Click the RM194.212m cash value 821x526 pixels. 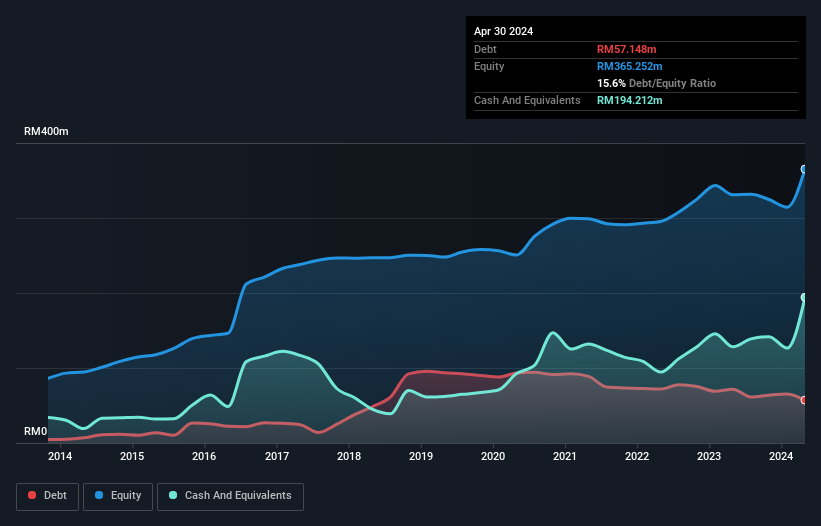pos(630,100)
